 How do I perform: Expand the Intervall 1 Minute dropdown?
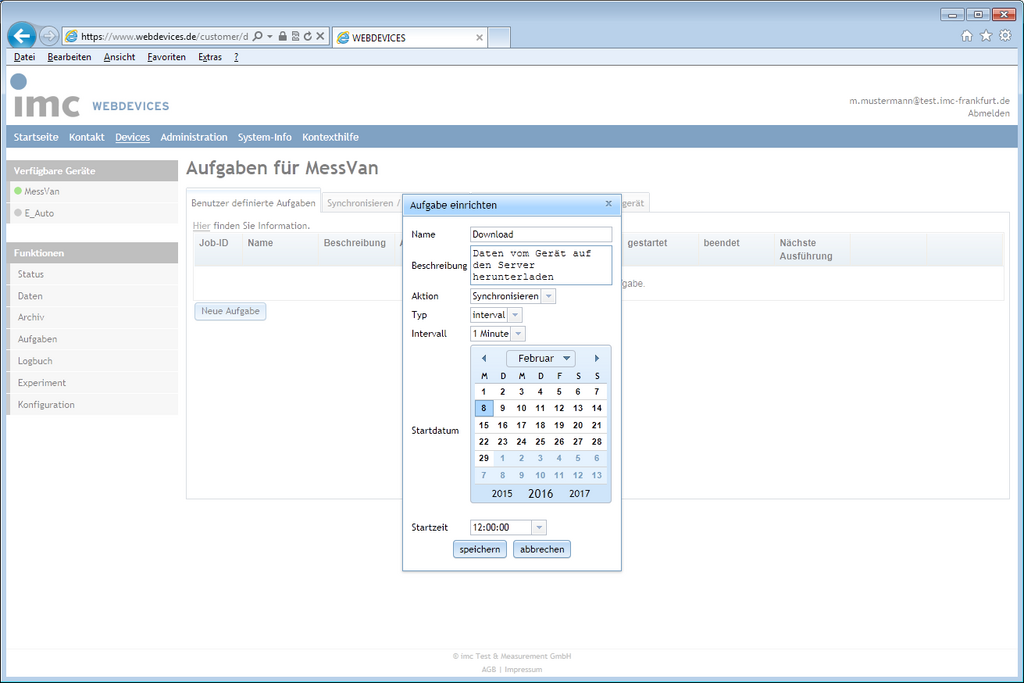(x=518, y=334)
